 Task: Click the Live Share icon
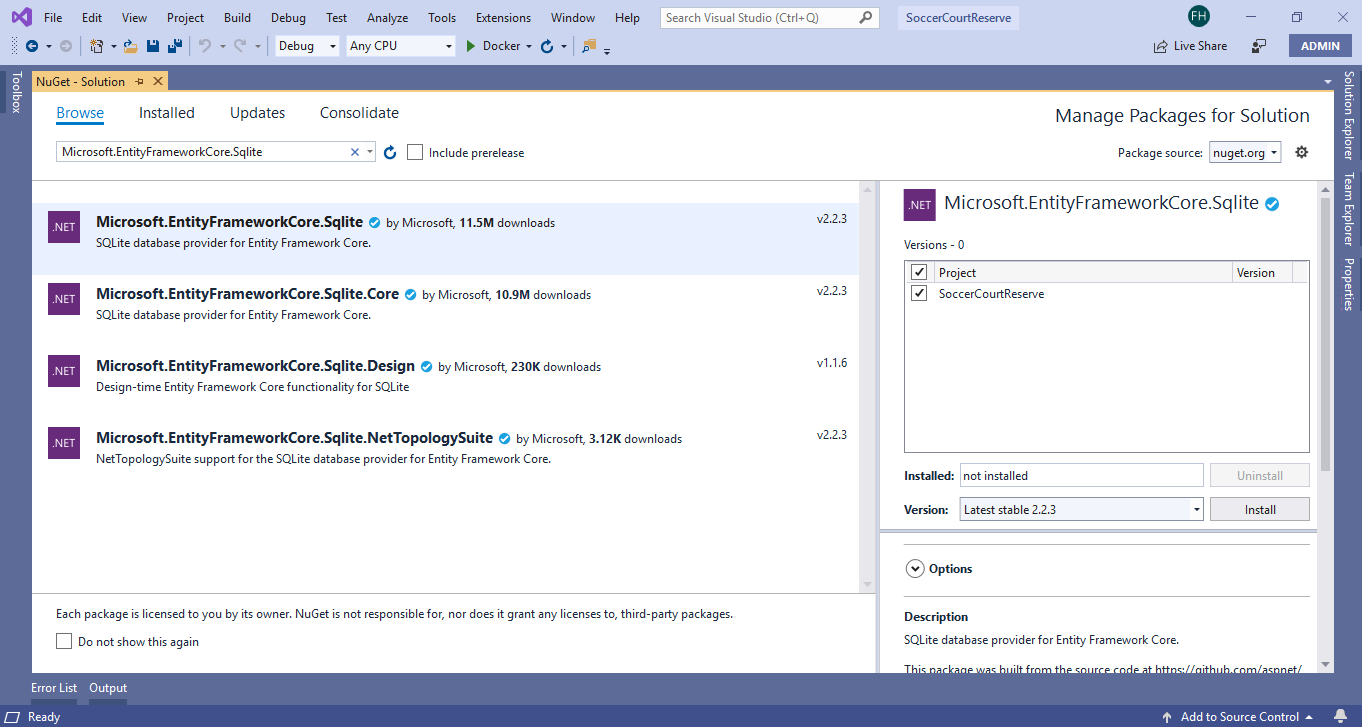pyautogui.click(x=1161, y=46)
